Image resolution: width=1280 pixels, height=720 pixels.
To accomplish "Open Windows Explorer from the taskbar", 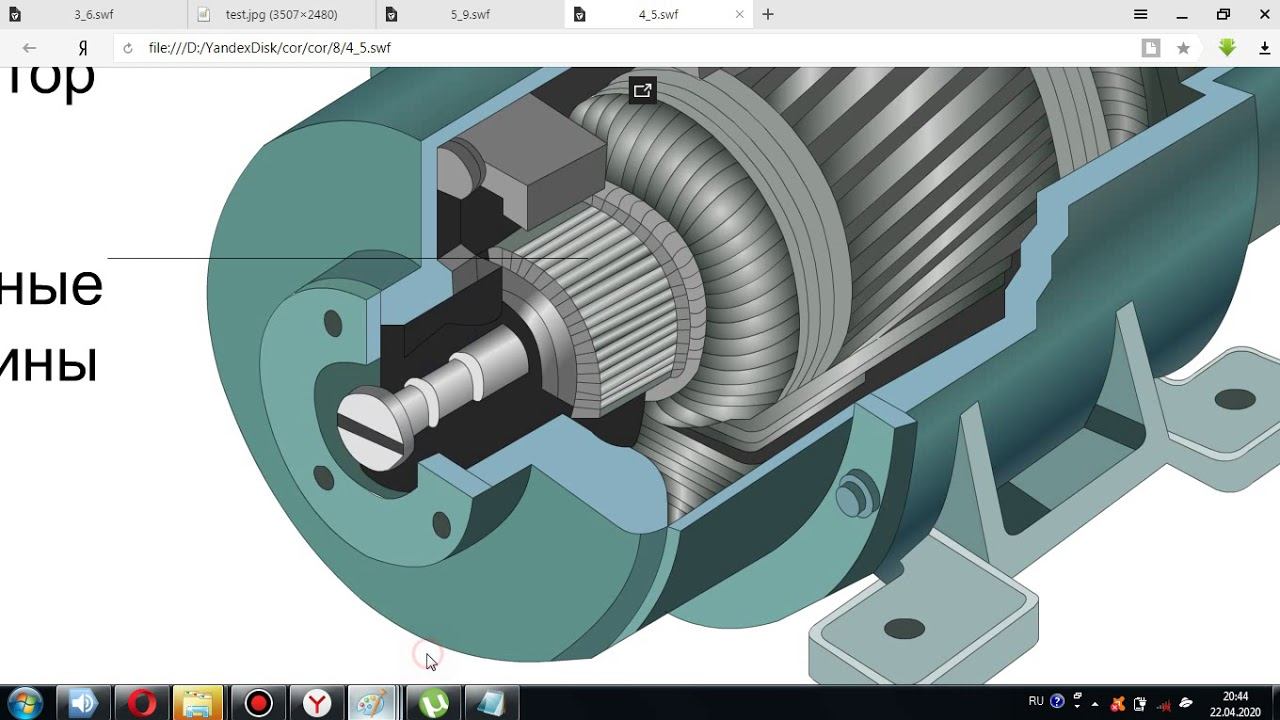I will tap(199, 703).
